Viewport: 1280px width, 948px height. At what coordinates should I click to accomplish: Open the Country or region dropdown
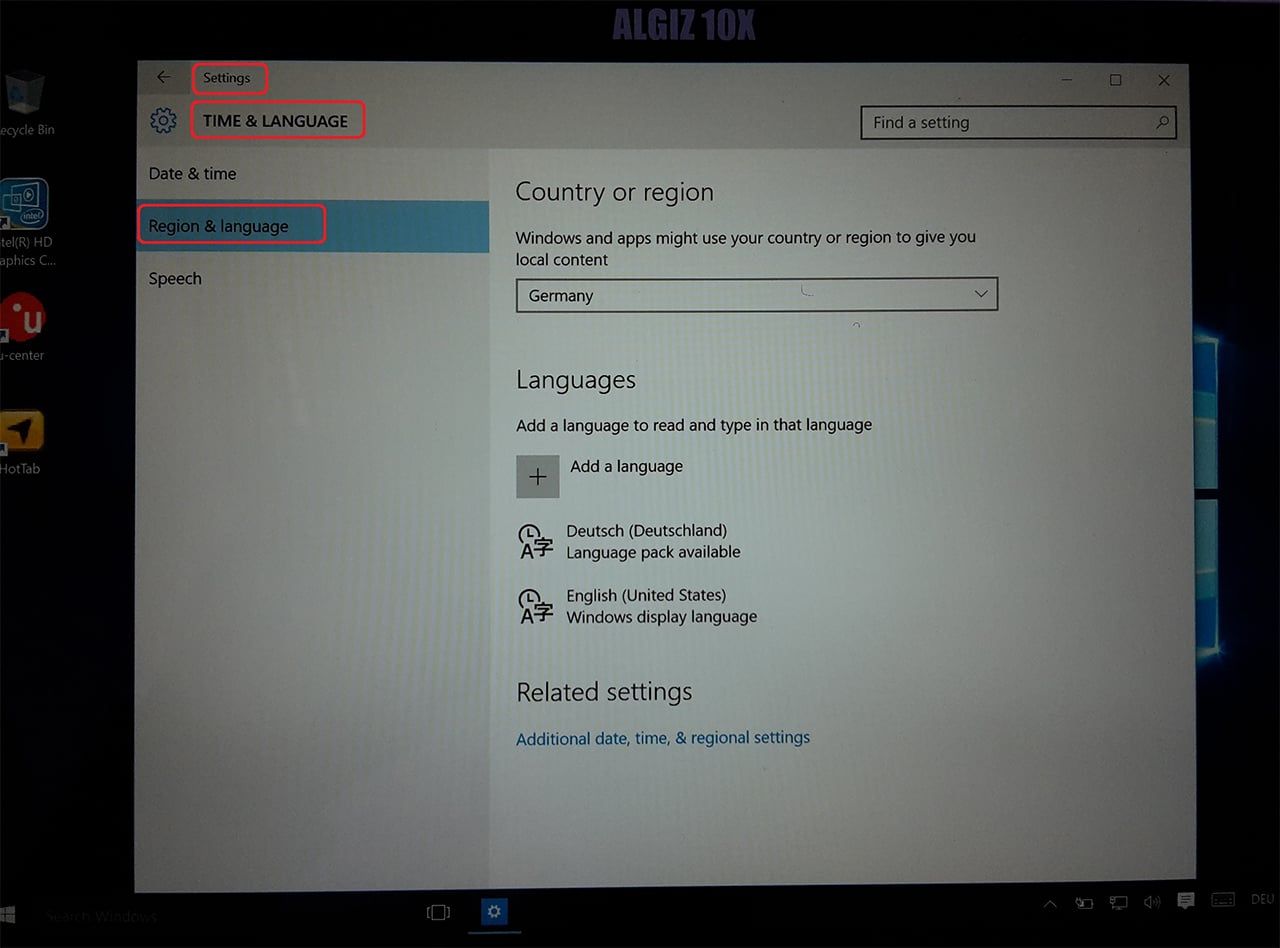click(x=757, y=294)
